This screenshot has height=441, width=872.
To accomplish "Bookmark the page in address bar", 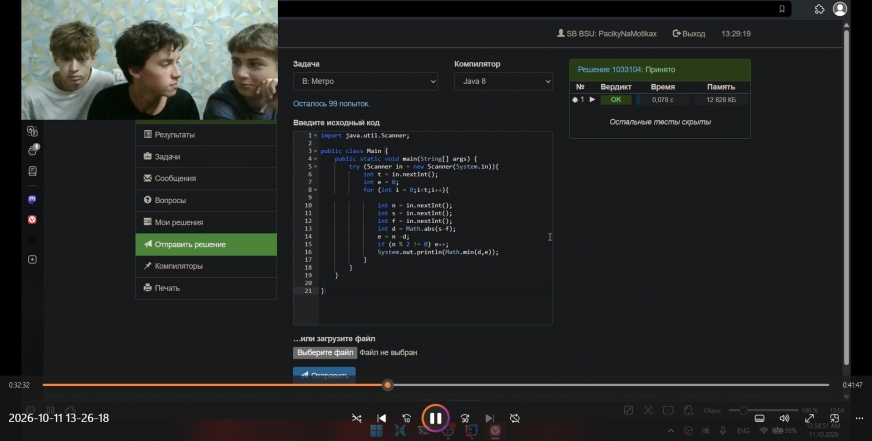I will [781, 9].
